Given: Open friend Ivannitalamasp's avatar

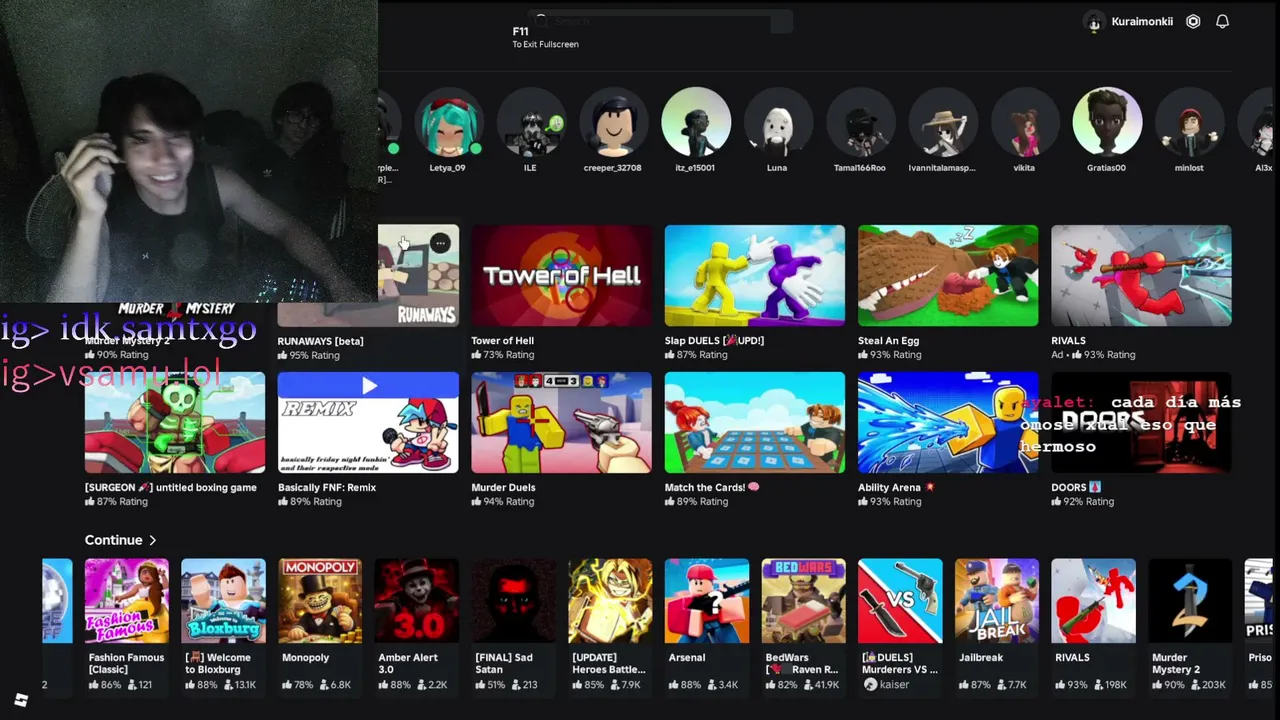Looking at the screenshot, I should click(942, 122).
